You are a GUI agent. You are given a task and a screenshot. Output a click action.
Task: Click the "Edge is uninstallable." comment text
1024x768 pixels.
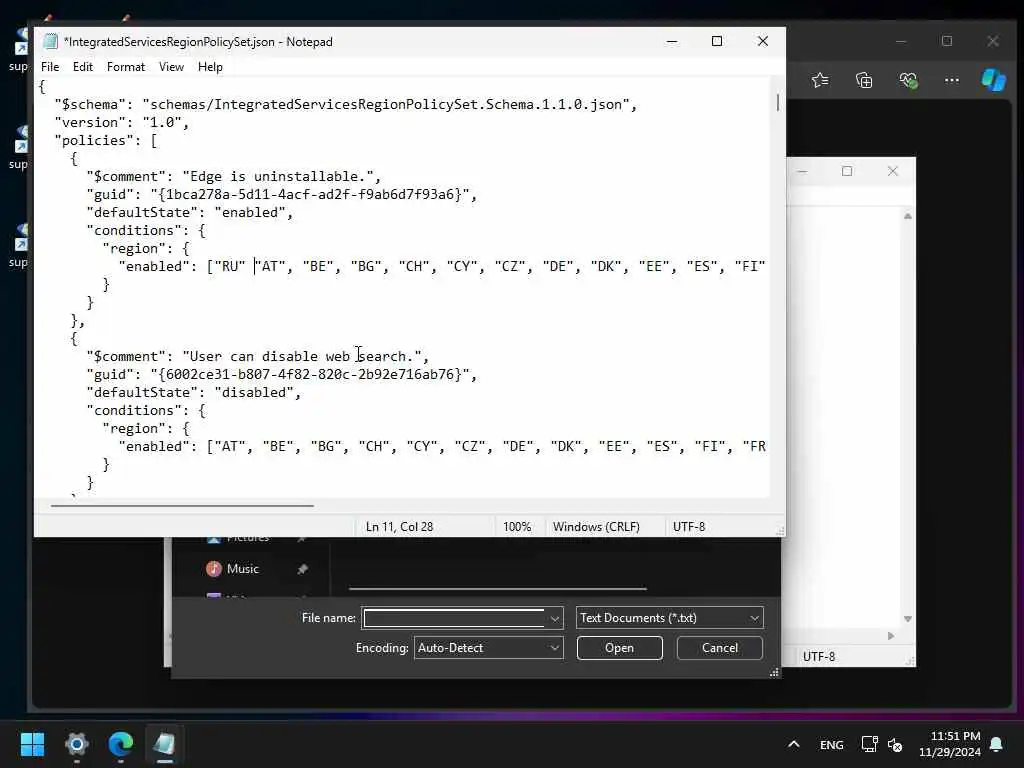coord(278,176)
